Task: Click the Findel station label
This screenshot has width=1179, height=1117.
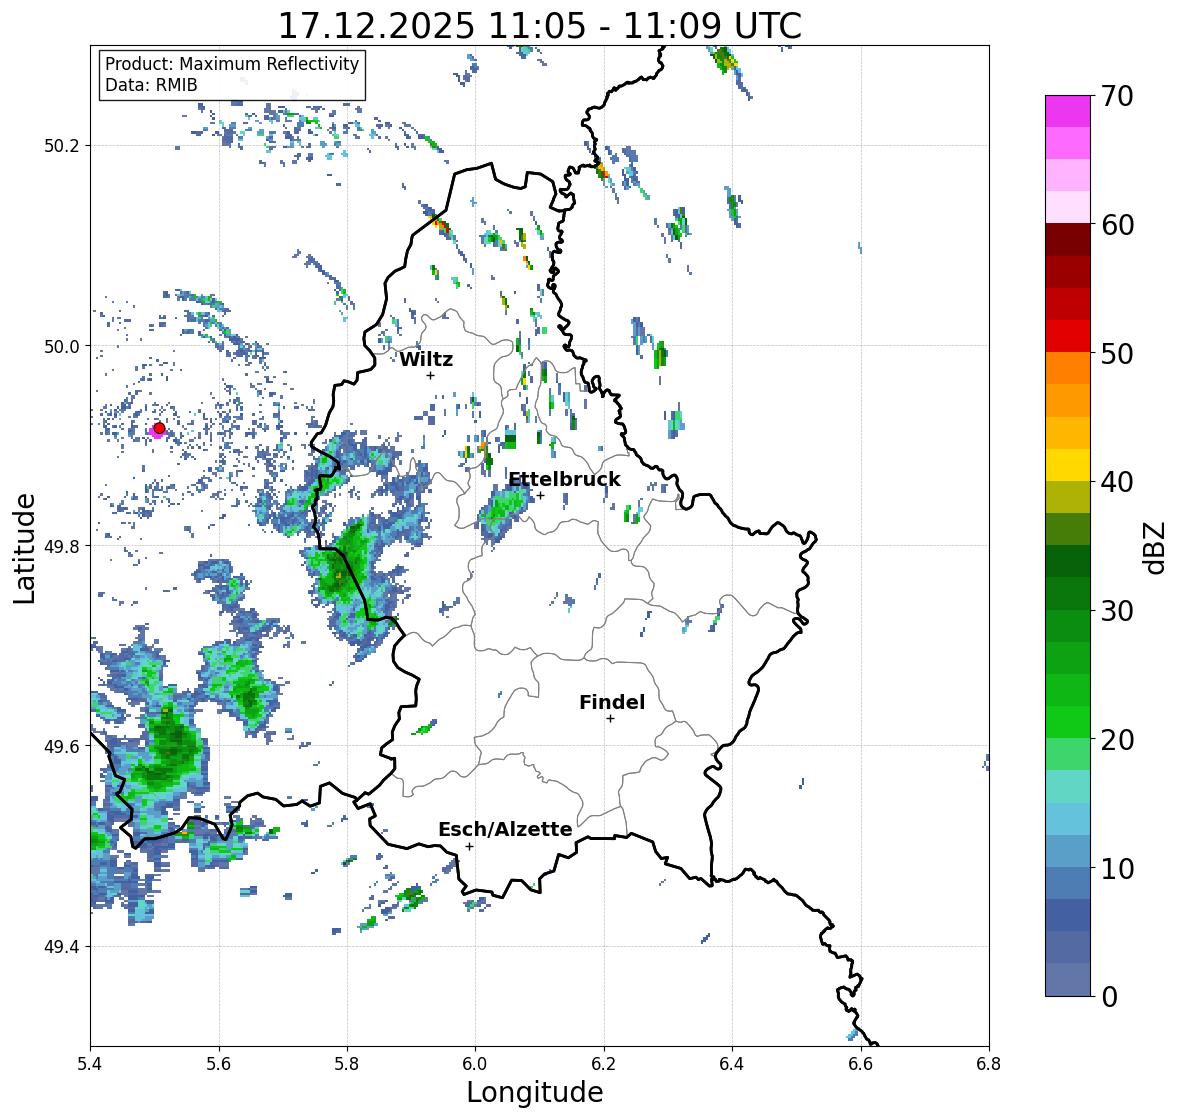Action: [x=612, y=702]
